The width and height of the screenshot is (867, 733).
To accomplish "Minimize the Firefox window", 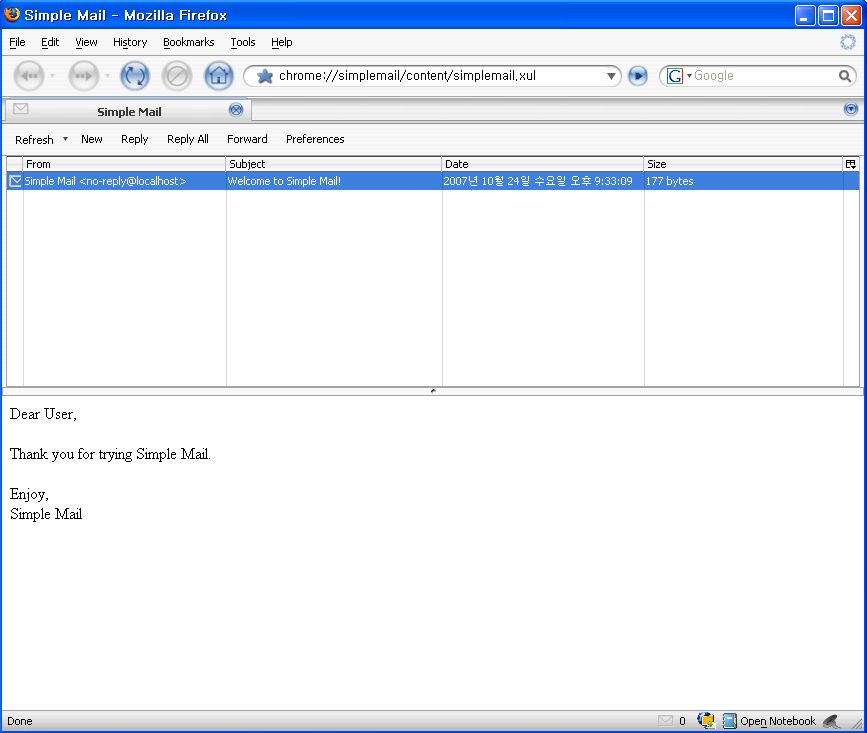I will (x=805, y=15).
